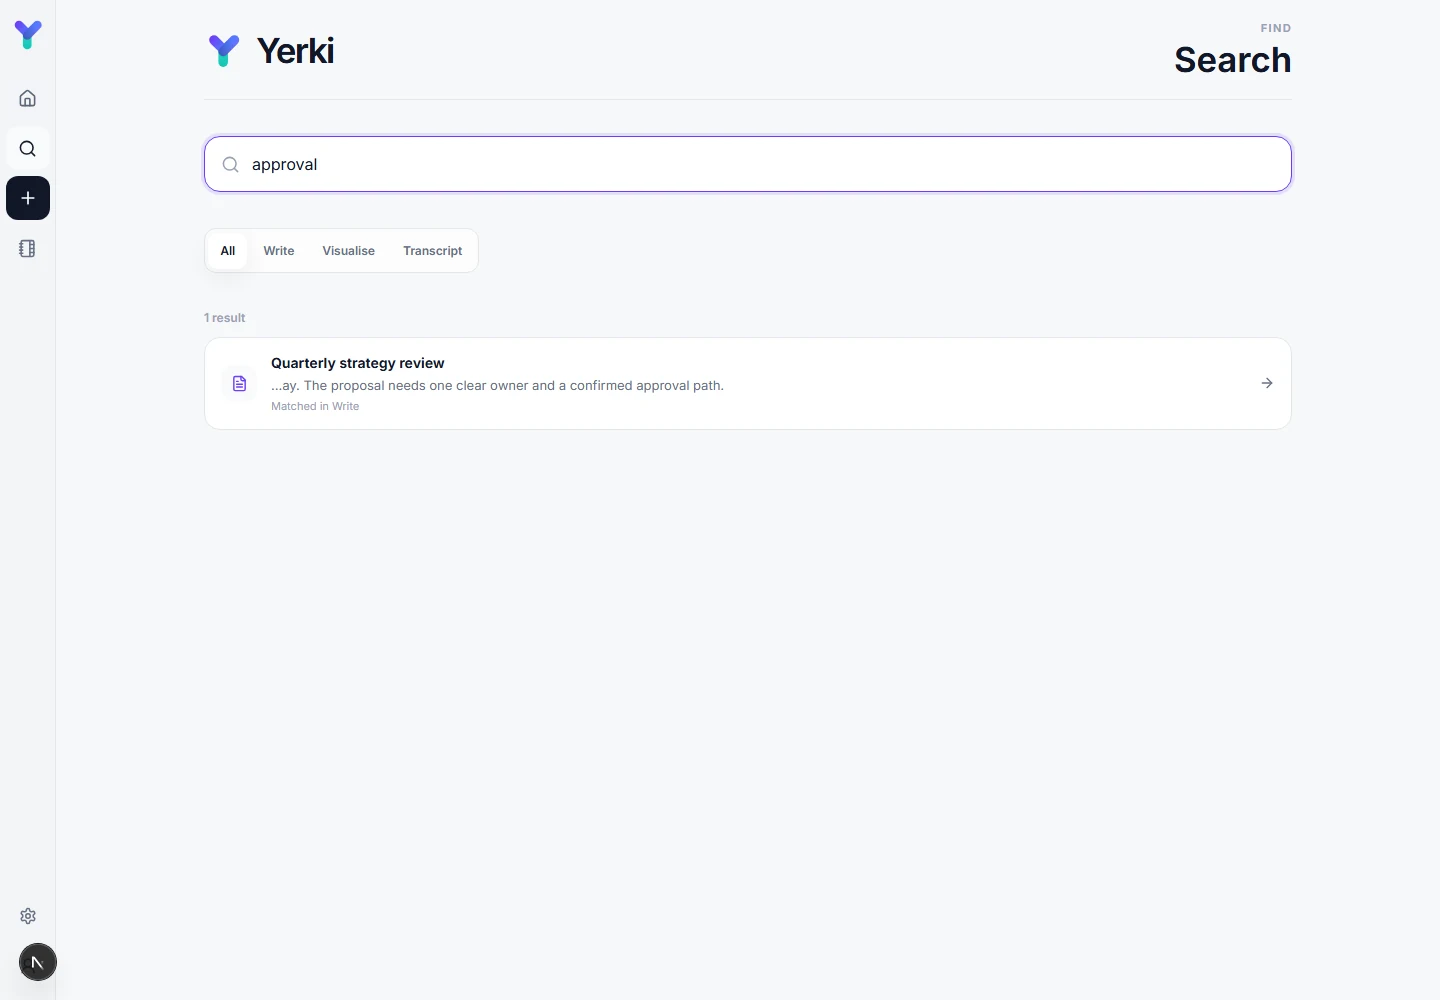Select the All filter tab

(228, 251)
